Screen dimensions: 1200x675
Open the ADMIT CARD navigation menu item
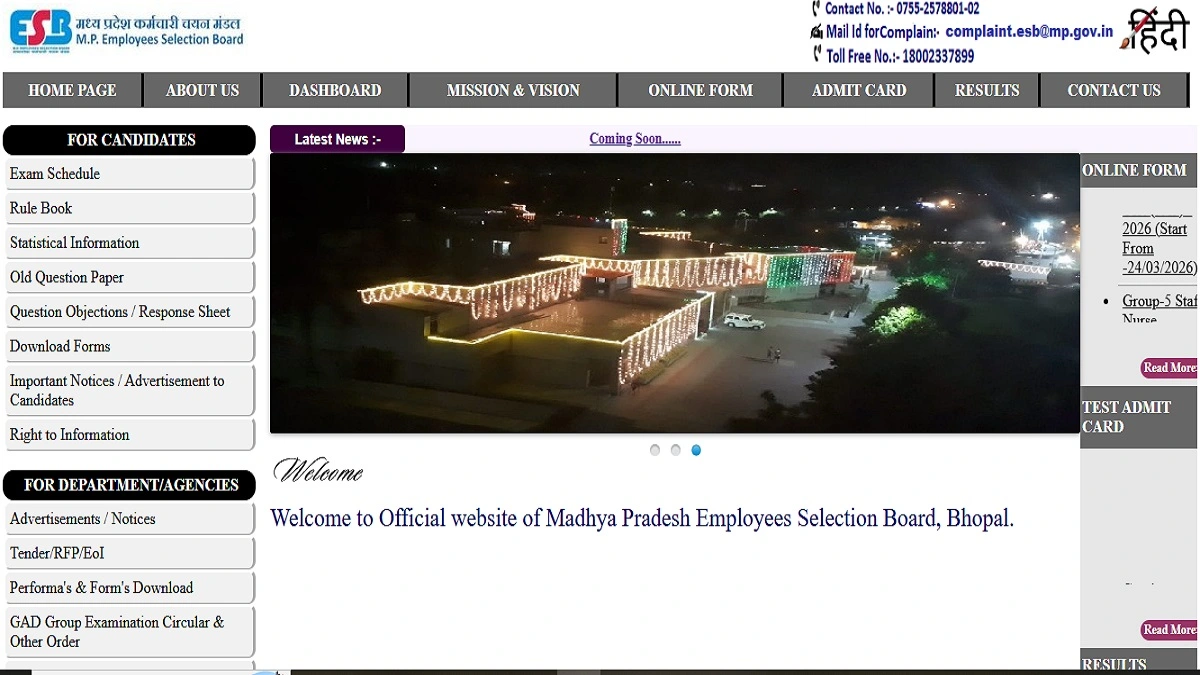coord(858,90)
